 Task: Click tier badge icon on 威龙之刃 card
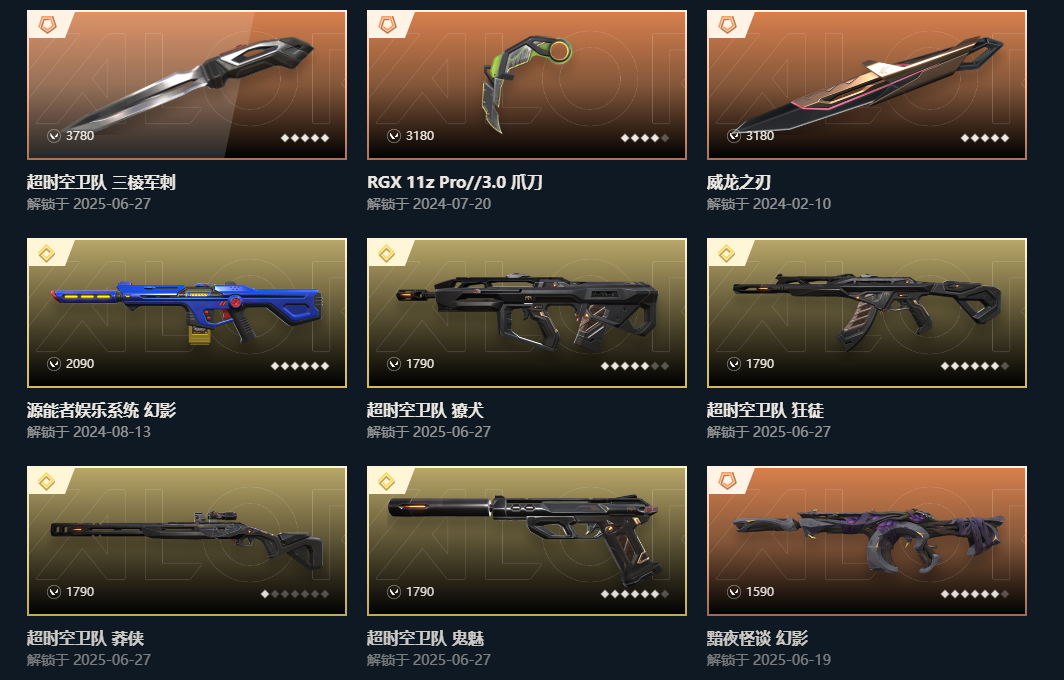coord(727,26)
